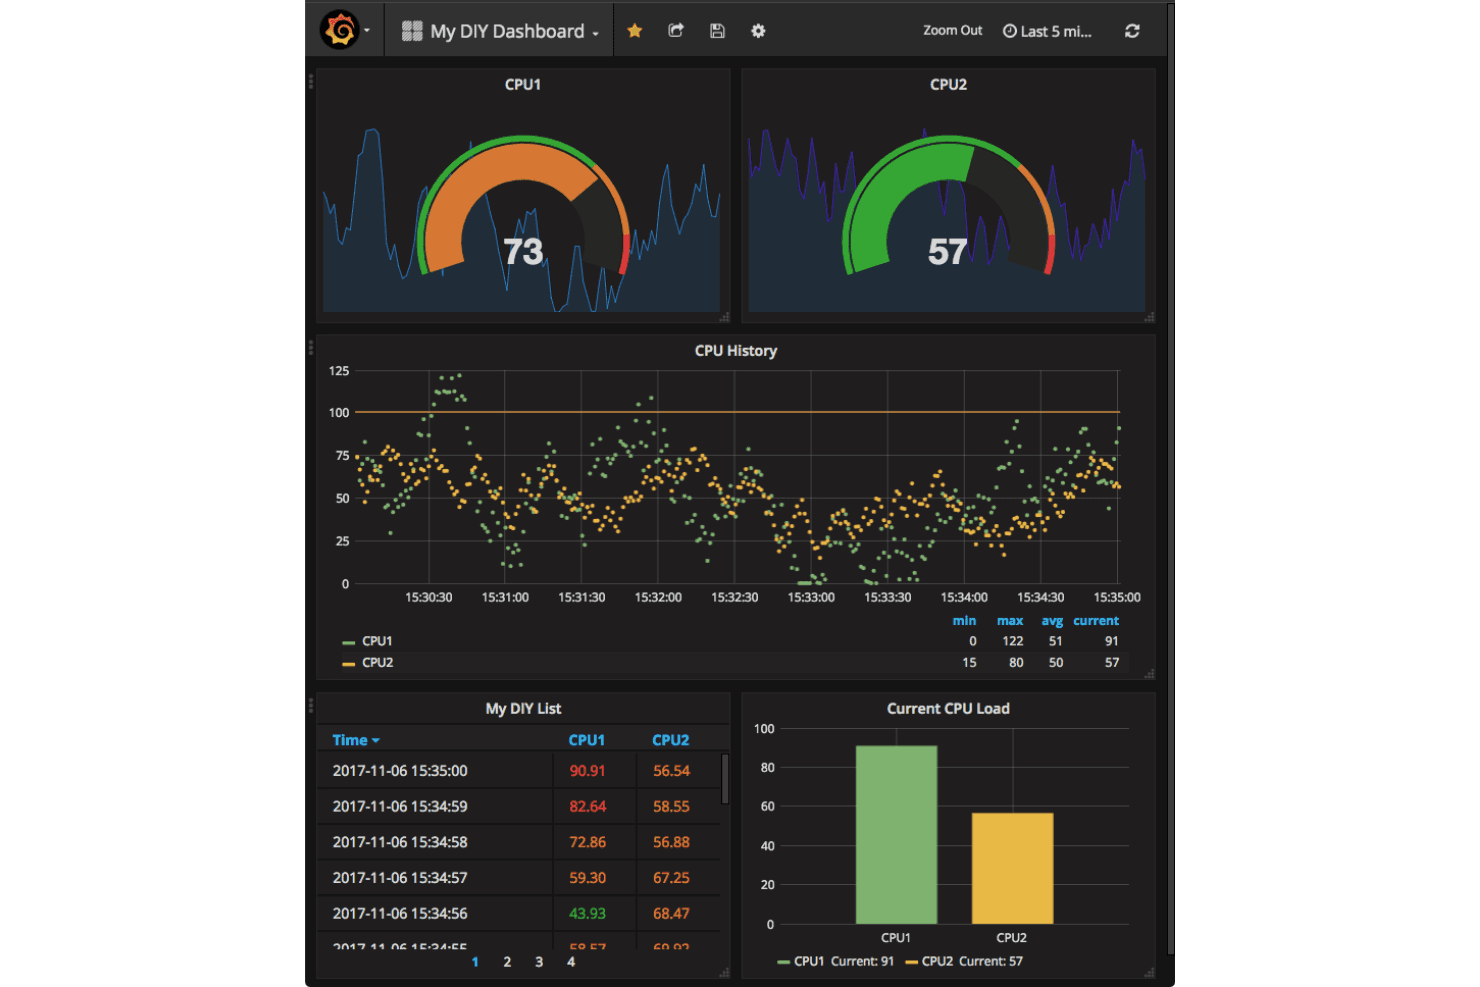Open row handle dots beside CPU History row
The width and height of the screenshot is (1480, 987).
(311, 347)
